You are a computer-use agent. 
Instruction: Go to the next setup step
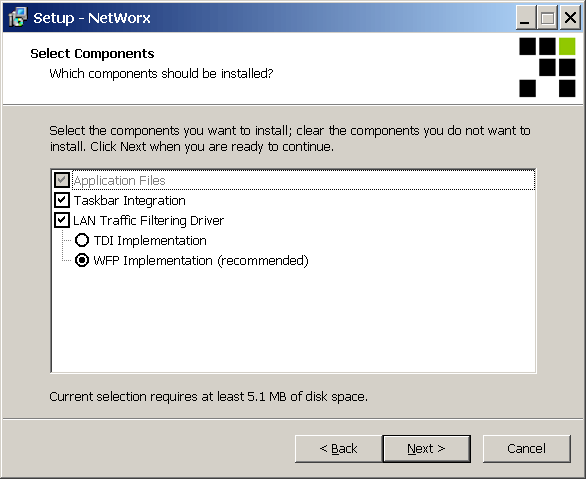pyautogui.click(x=426, y=448)
